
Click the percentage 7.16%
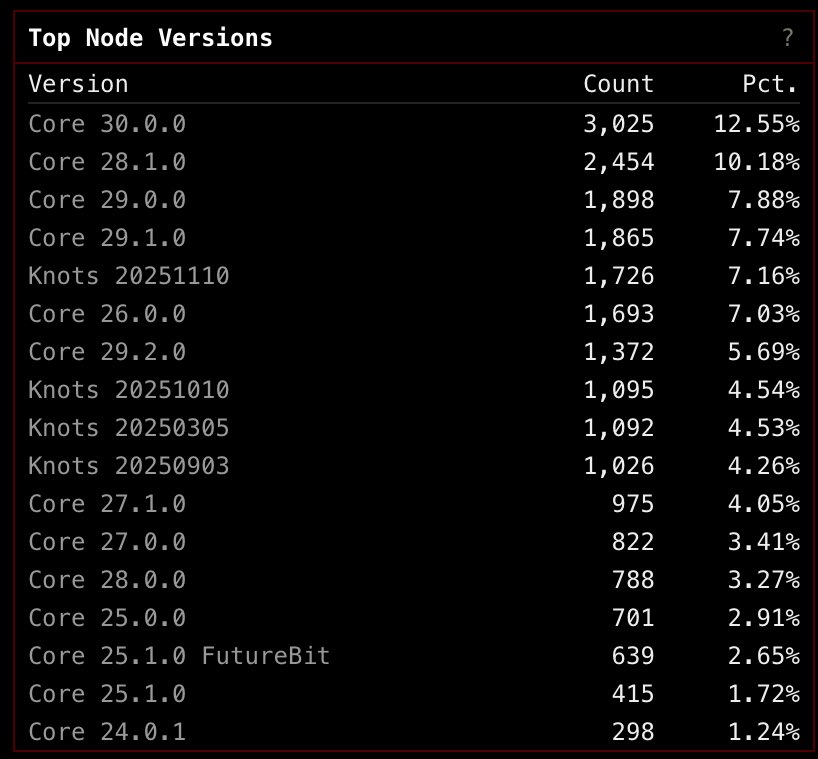(764, 276)
